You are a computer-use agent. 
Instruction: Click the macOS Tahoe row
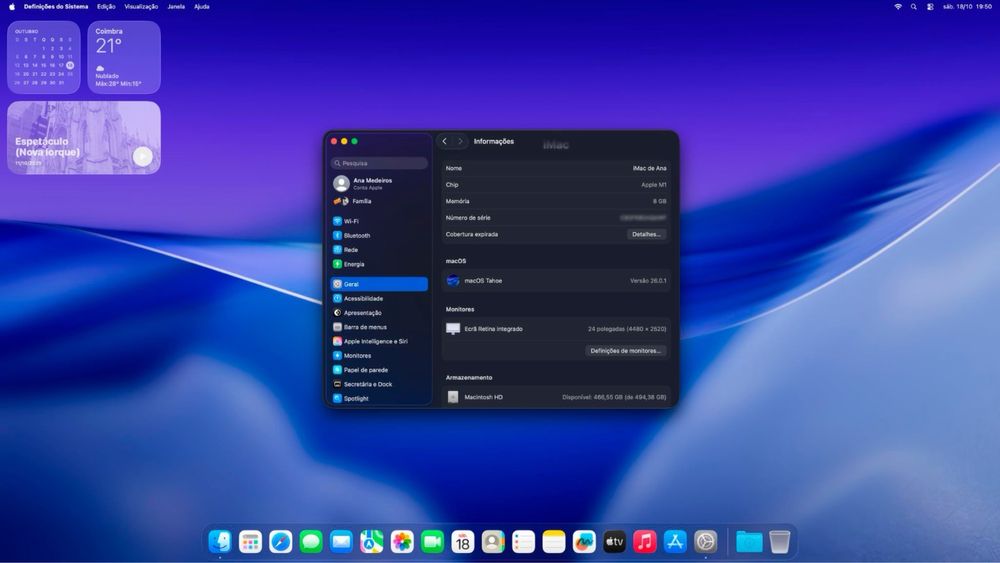556,281
